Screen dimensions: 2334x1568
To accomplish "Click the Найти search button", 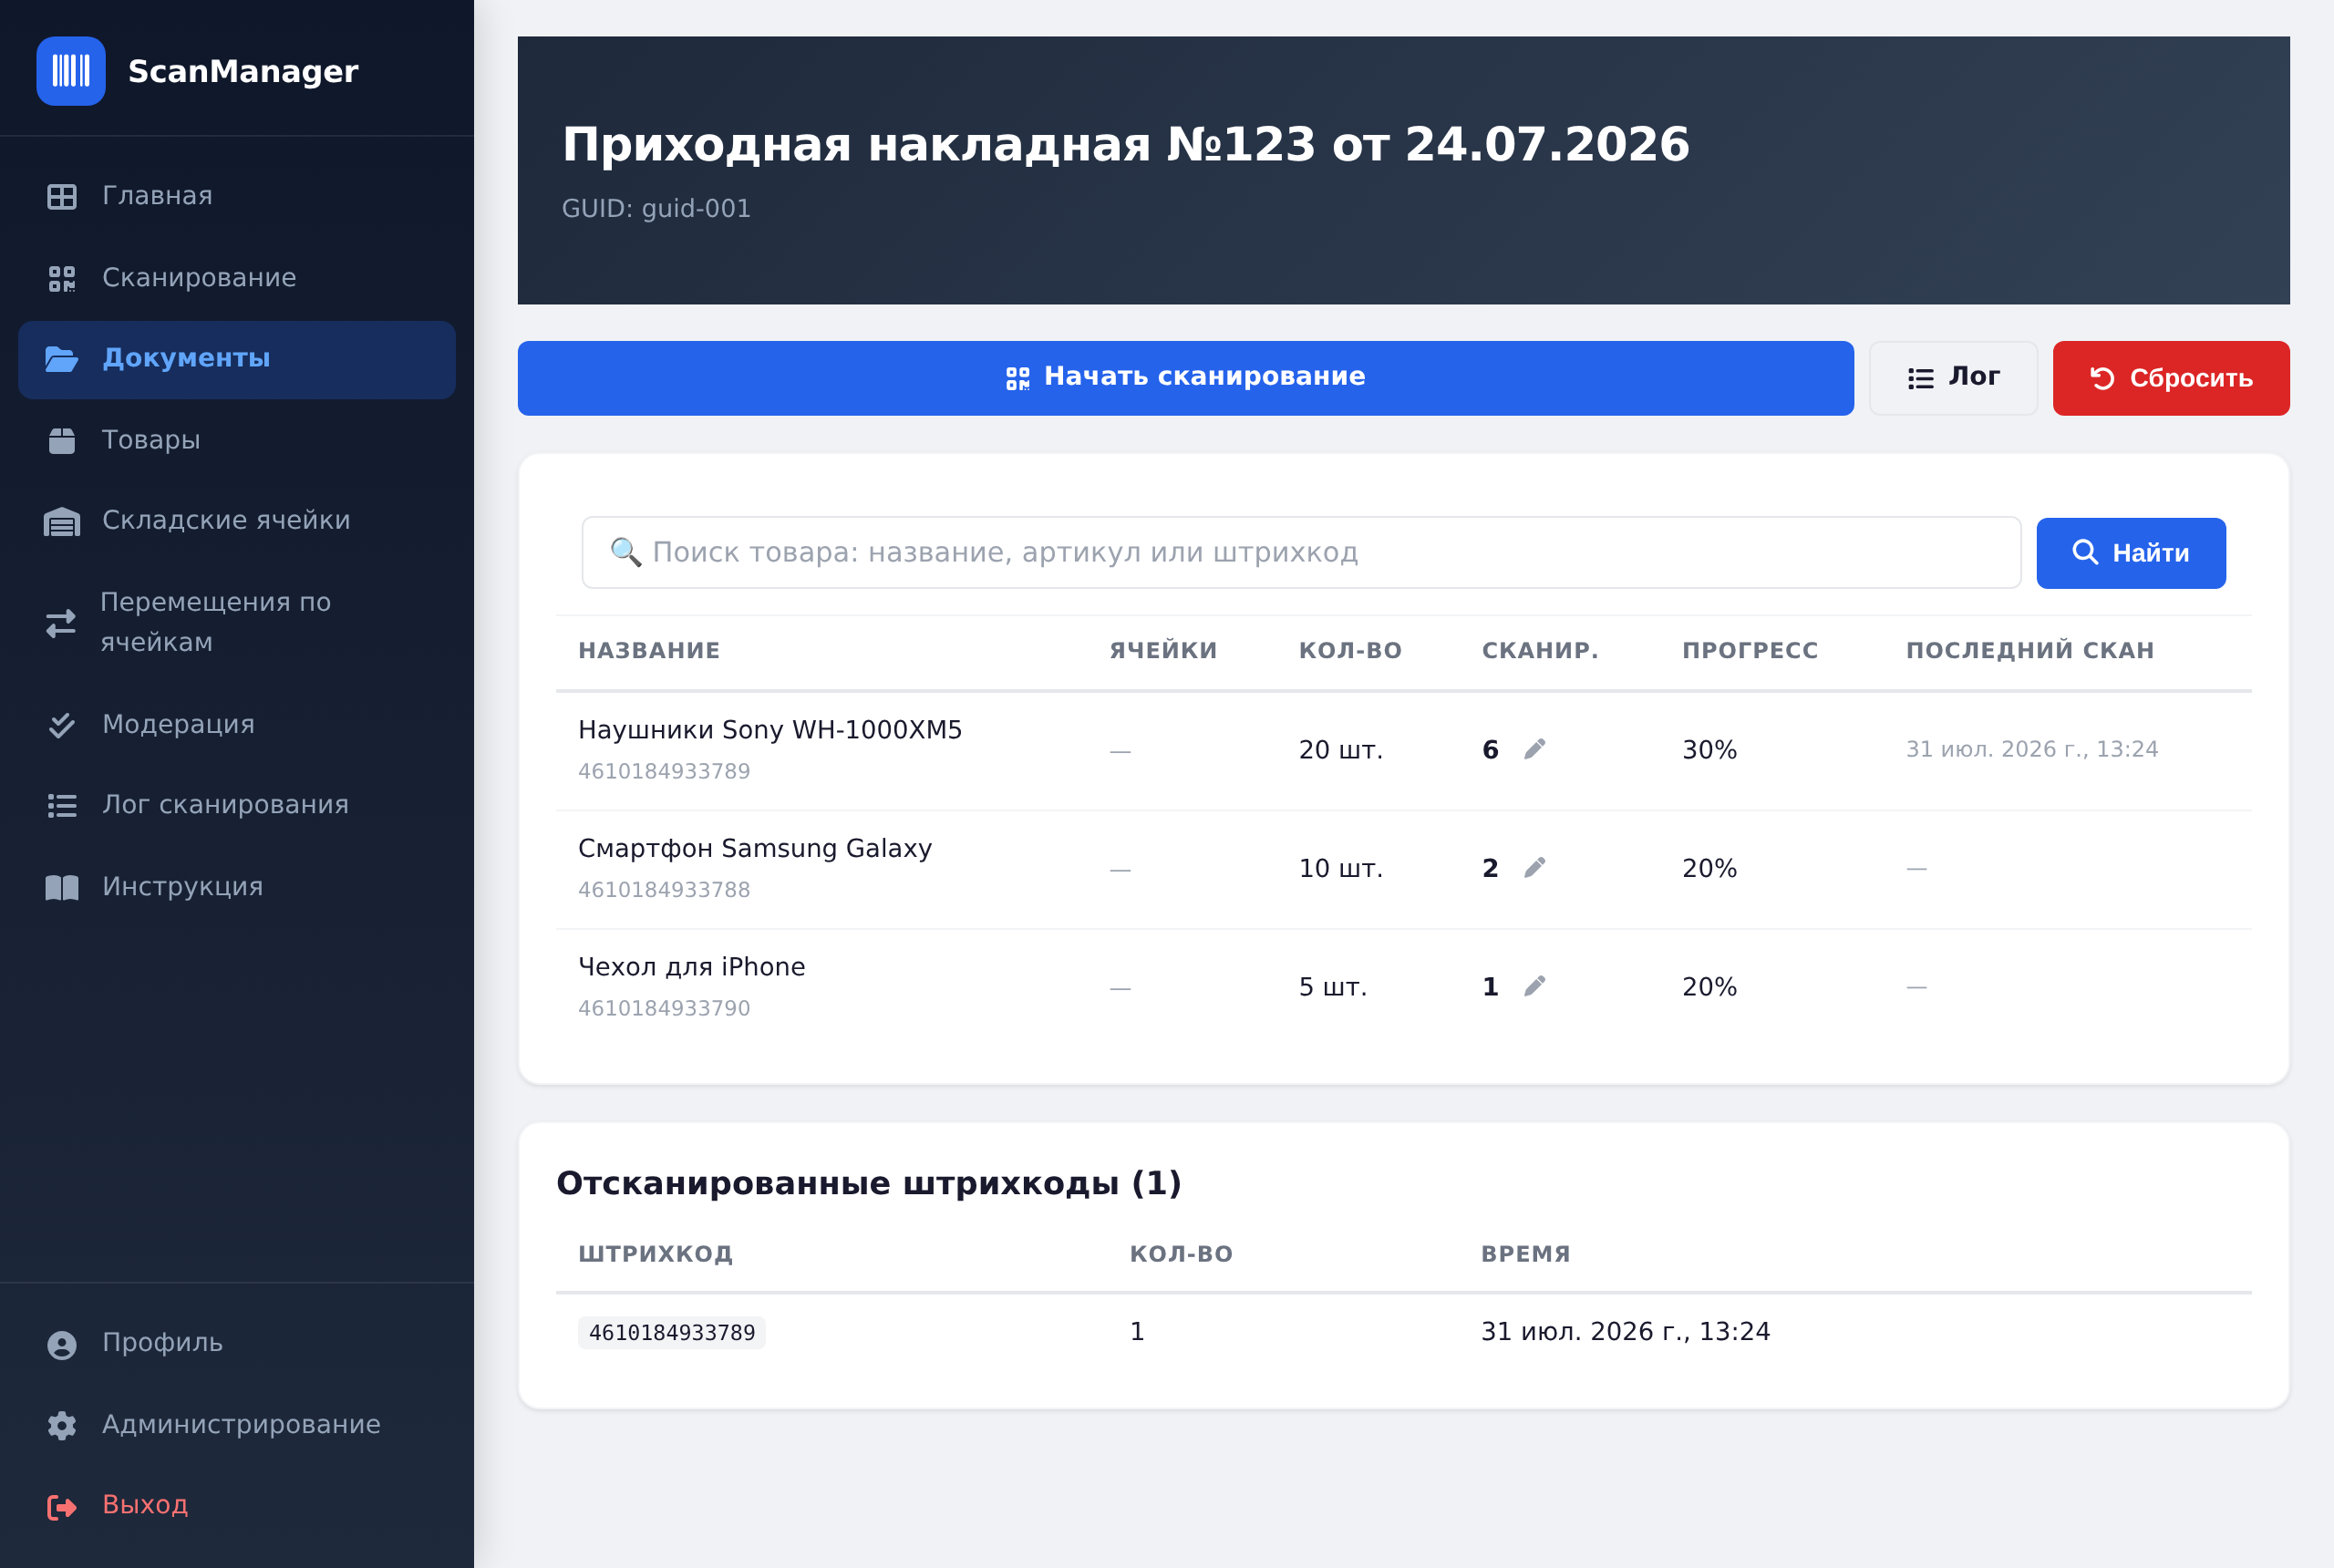I will [x=2131, y=553].
